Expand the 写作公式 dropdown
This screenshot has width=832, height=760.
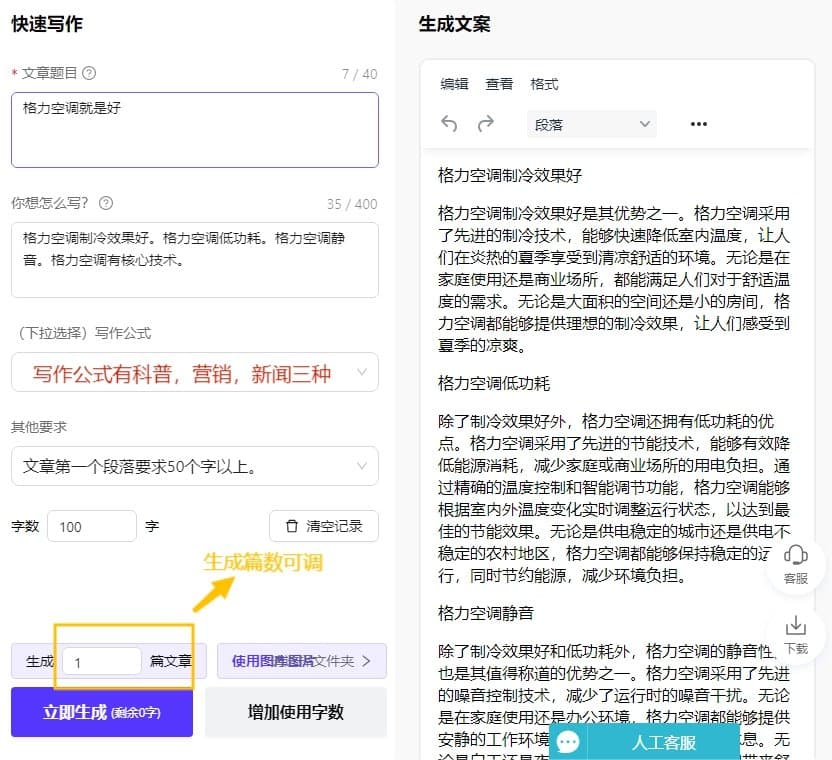click(195, 373)
